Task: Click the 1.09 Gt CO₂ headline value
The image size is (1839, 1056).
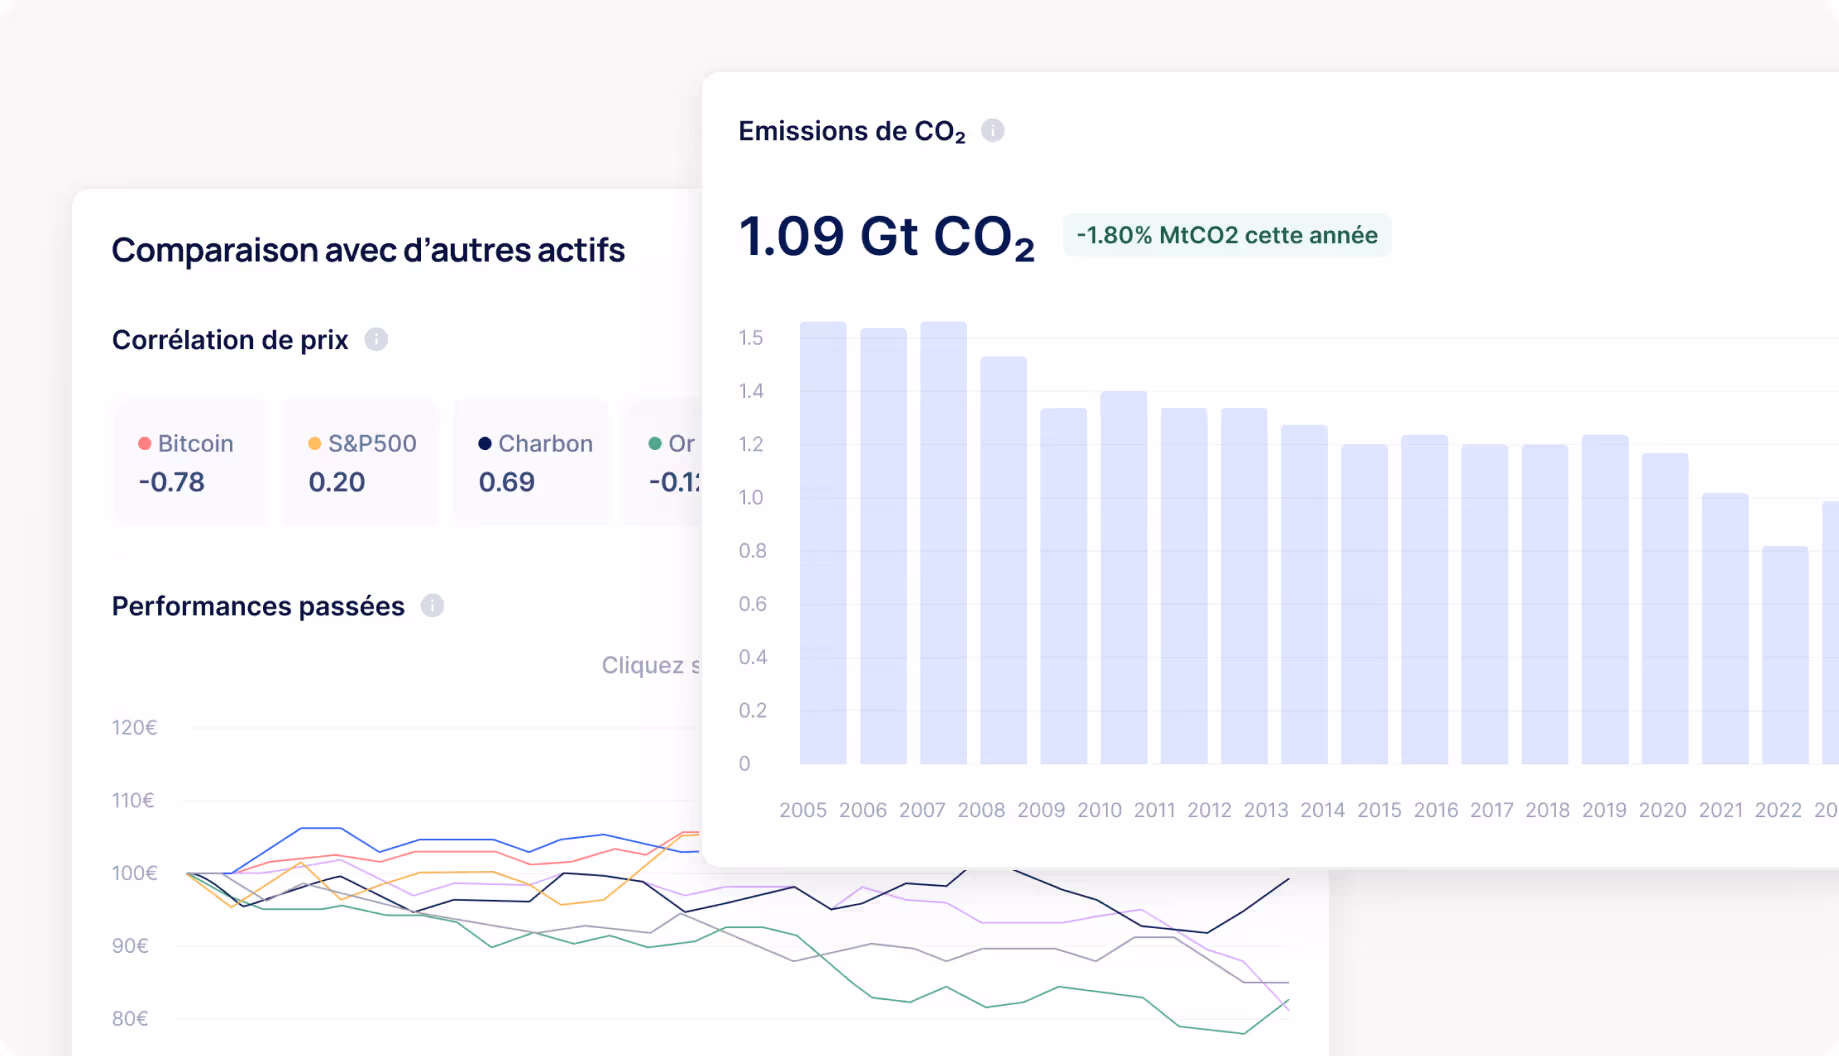Action: point(887,237)
